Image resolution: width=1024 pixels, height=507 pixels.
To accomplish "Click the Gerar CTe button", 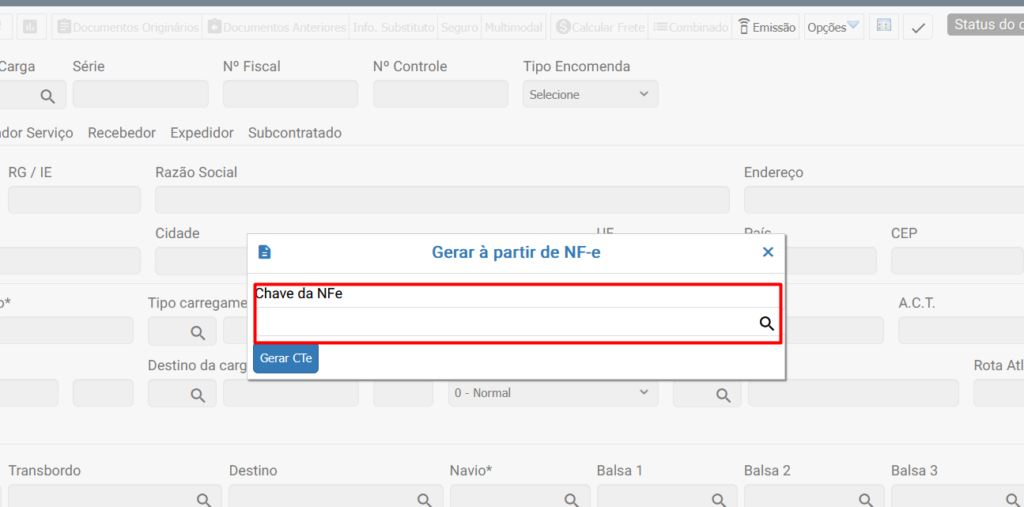I will pyautogui.click(x=286, y=358).
